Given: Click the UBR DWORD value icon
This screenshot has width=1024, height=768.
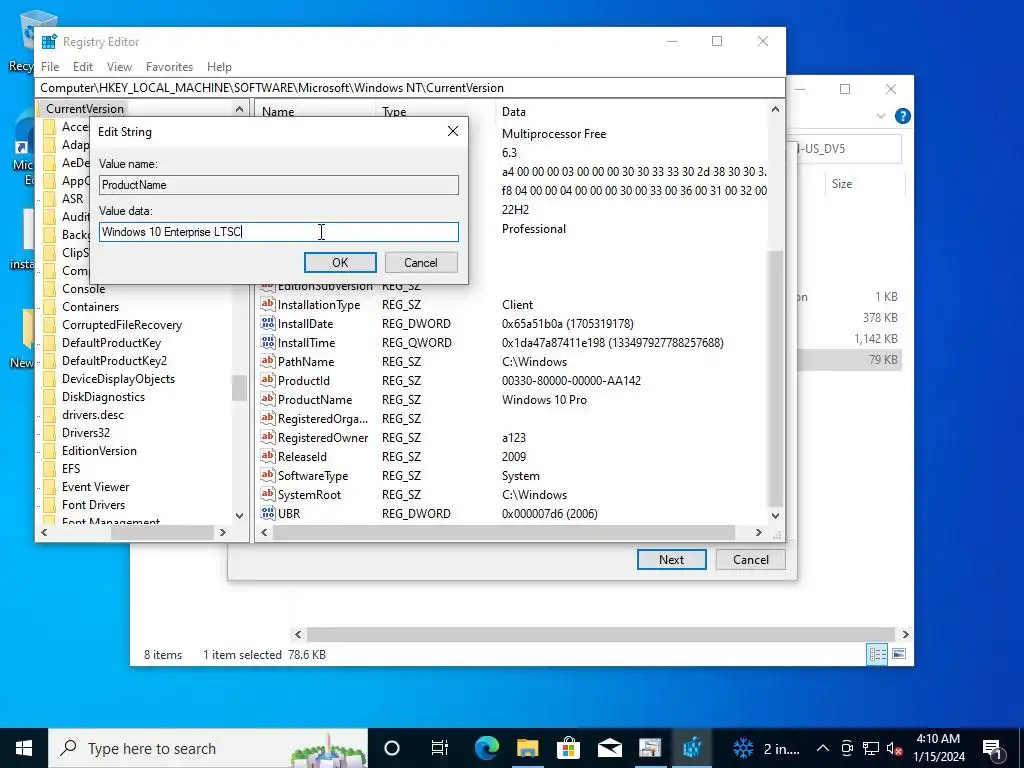Looking at the screenshot, I should [268, 513].
